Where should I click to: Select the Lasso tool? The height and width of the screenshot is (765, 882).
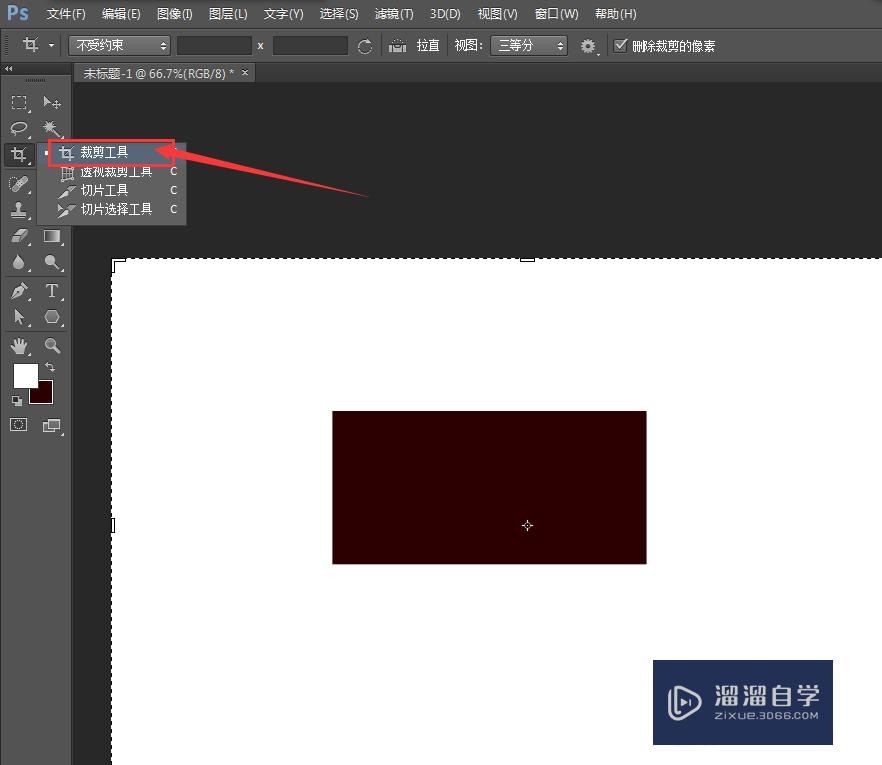pyautogui.click(x=19, y=128)
